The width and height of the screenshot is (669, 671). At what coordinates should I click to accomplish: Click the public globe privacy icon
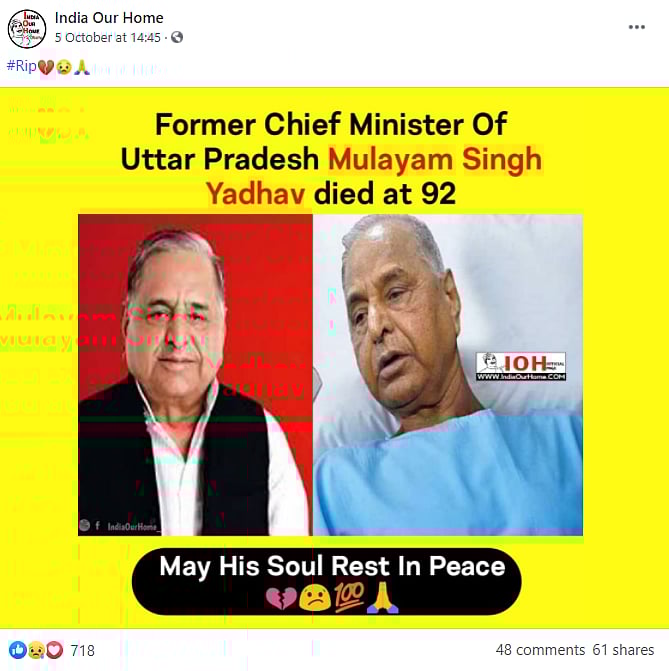pyautogui.click(x=177, y=38)
